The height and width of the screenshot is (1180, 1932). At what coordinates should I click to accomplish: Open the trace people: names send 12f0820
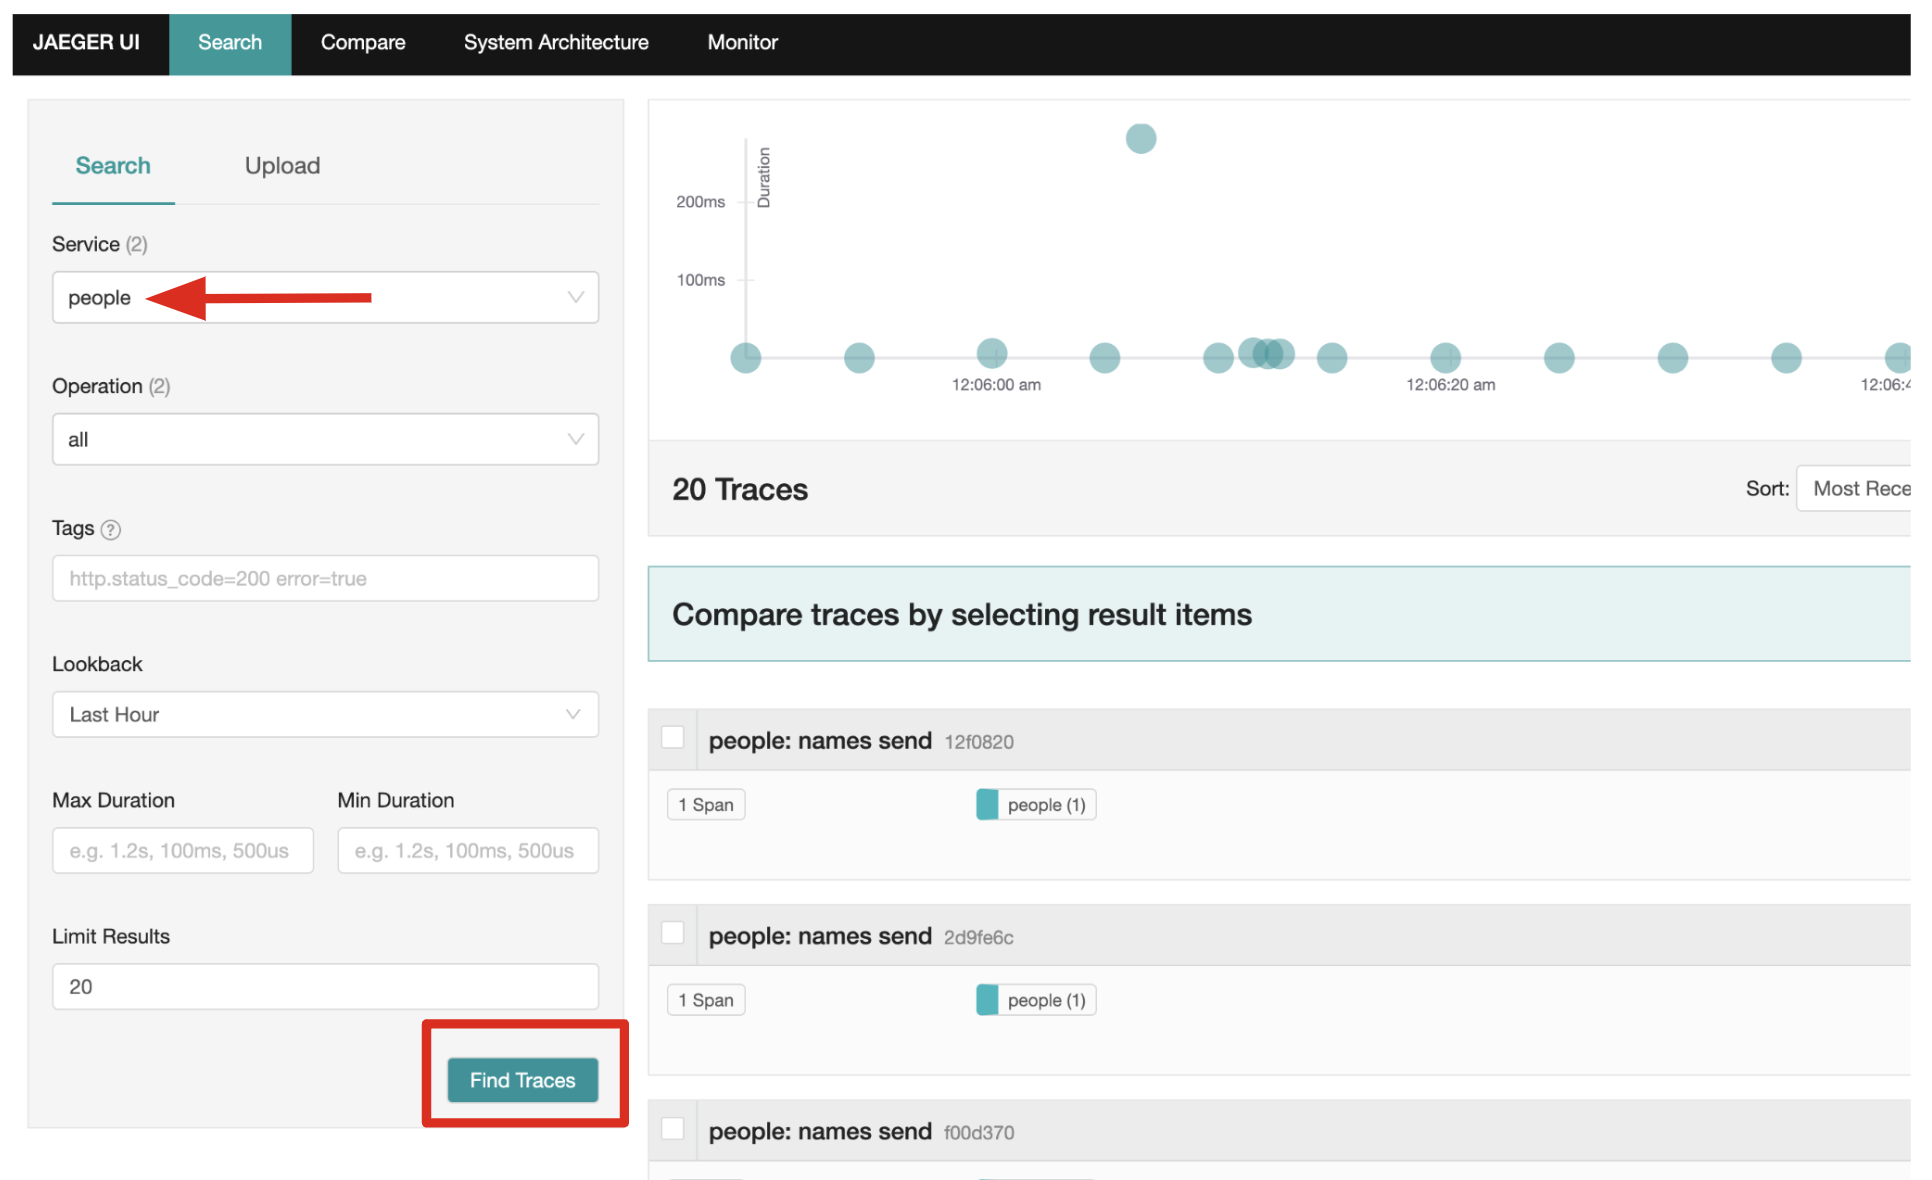pos(820,741)
